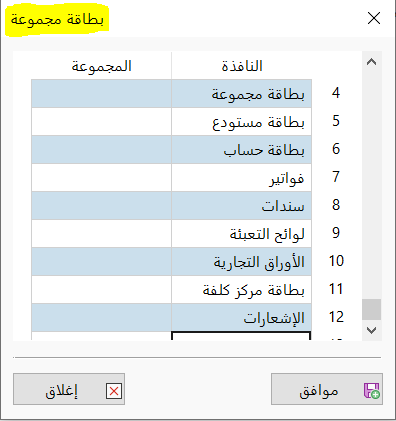The height and width of the screenshot is (421, 396).
Task: Click the scrollbar up arrow
Action: coord(371,62)
